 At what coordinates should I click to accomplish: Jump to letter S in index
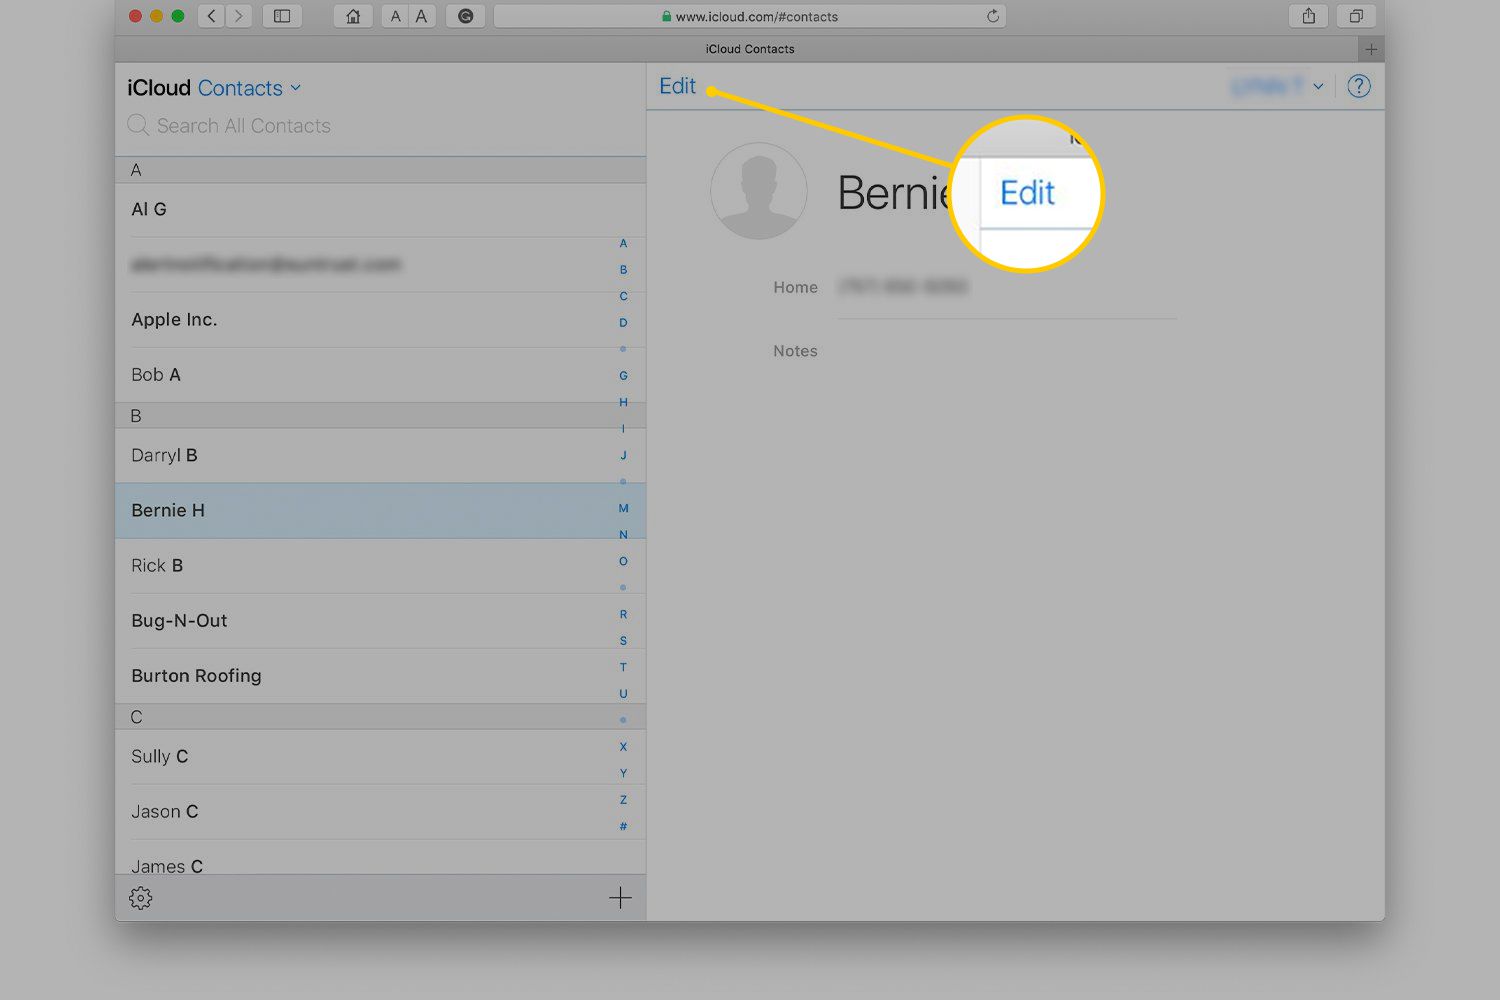(x=623, y=641)
